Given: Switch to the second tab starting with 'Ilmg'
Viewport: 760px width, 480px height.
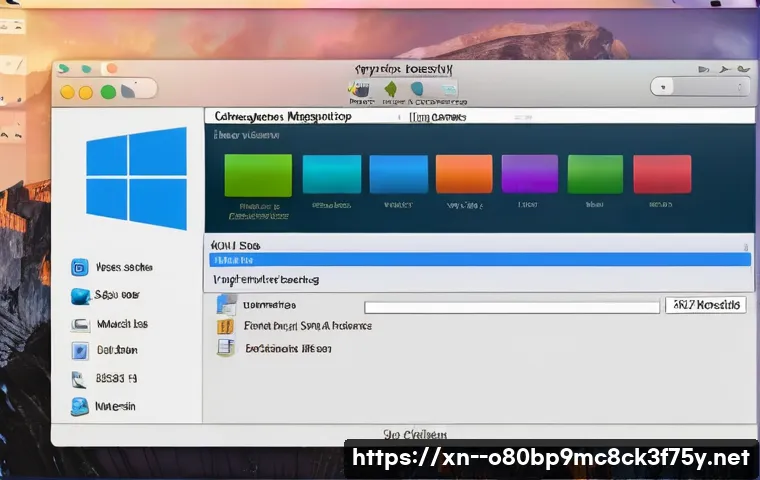Looking at the screenshot, I should [x=438, y=117].
